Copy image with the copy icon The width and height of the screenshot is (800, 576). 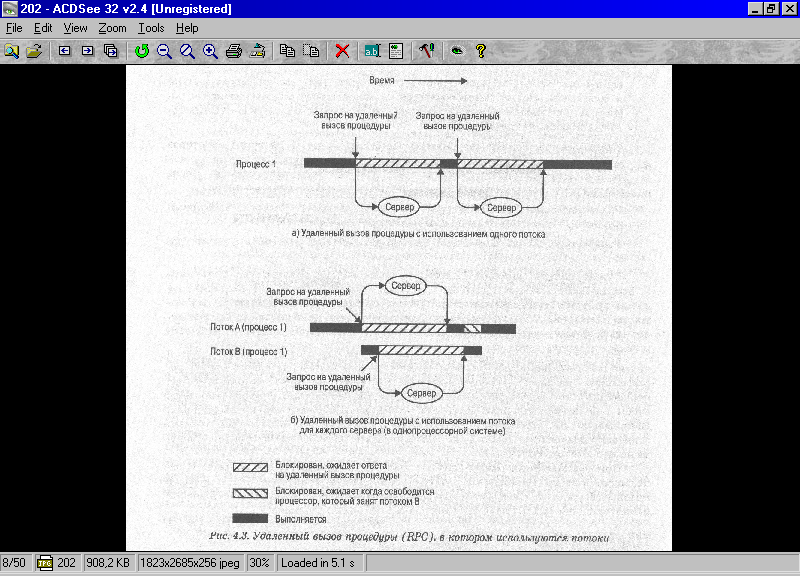(x=287, y=51)
